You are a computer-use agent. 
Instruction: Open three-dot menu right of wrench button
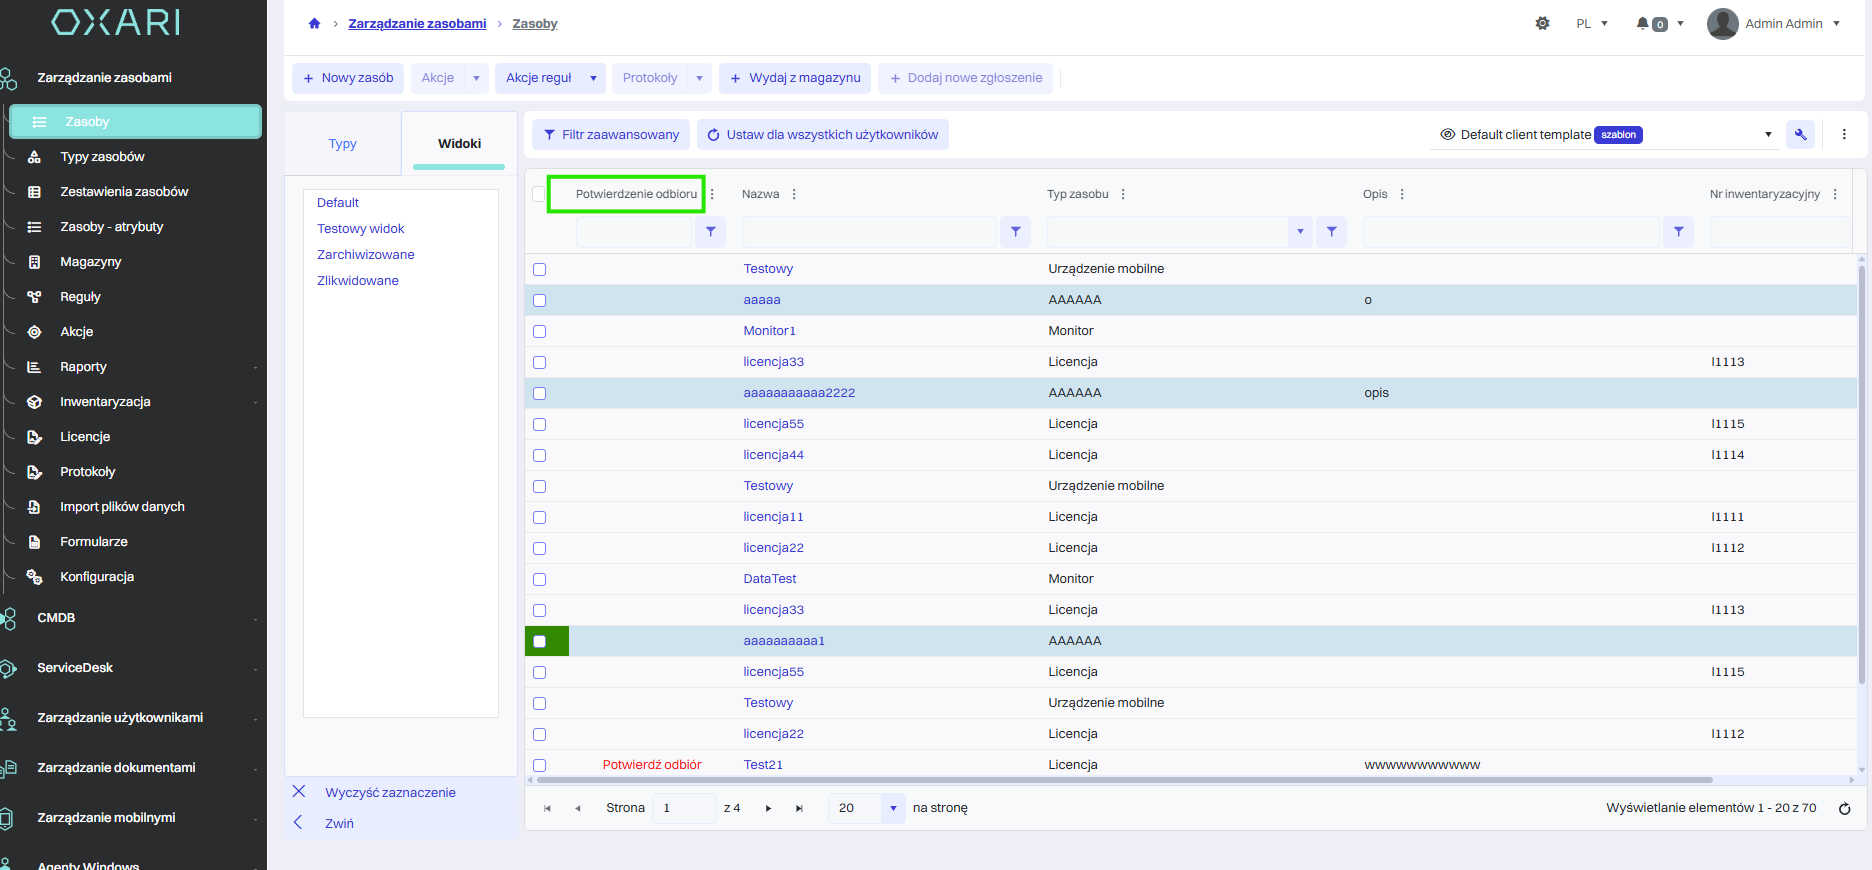(1844, 134)
